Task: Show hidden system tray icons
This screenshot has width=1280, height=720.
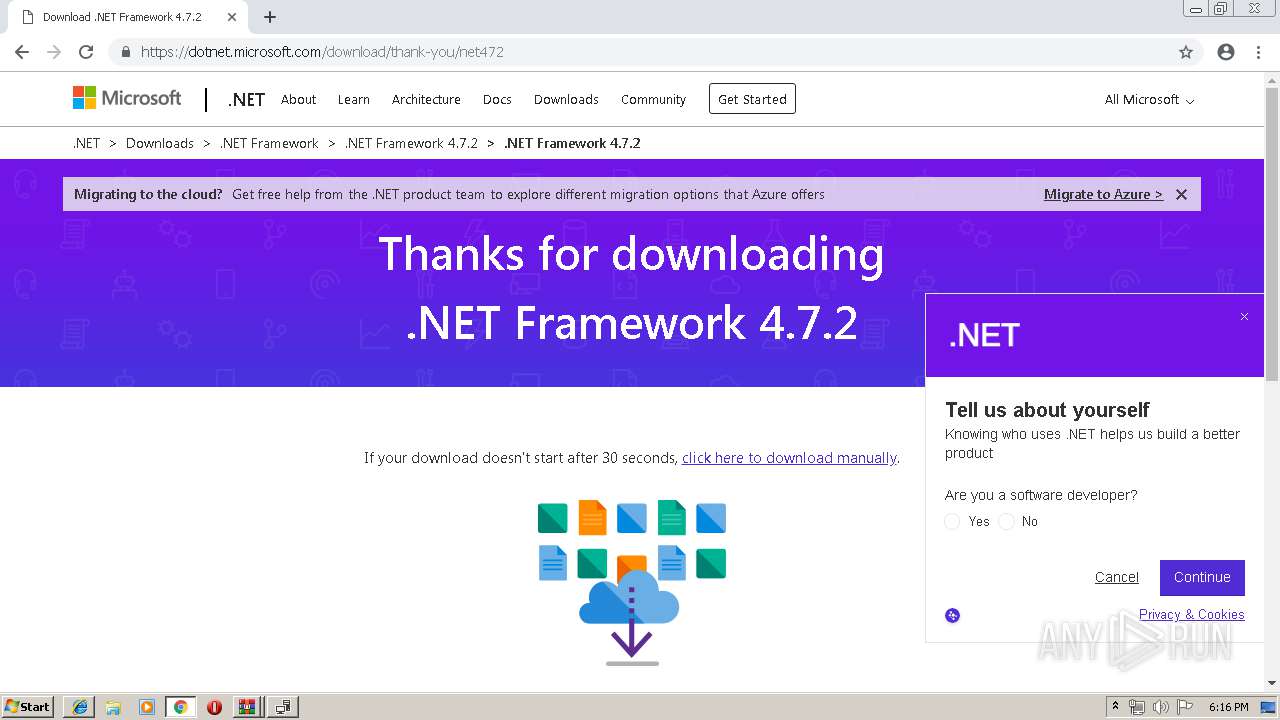Action: point(1115,707)
